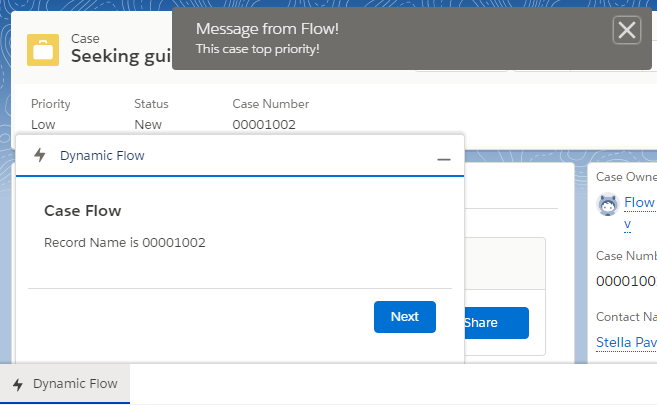The image size is (657, 405).
Task: Click the 'v' link under Case Owner
Action: tap(627, 224)
